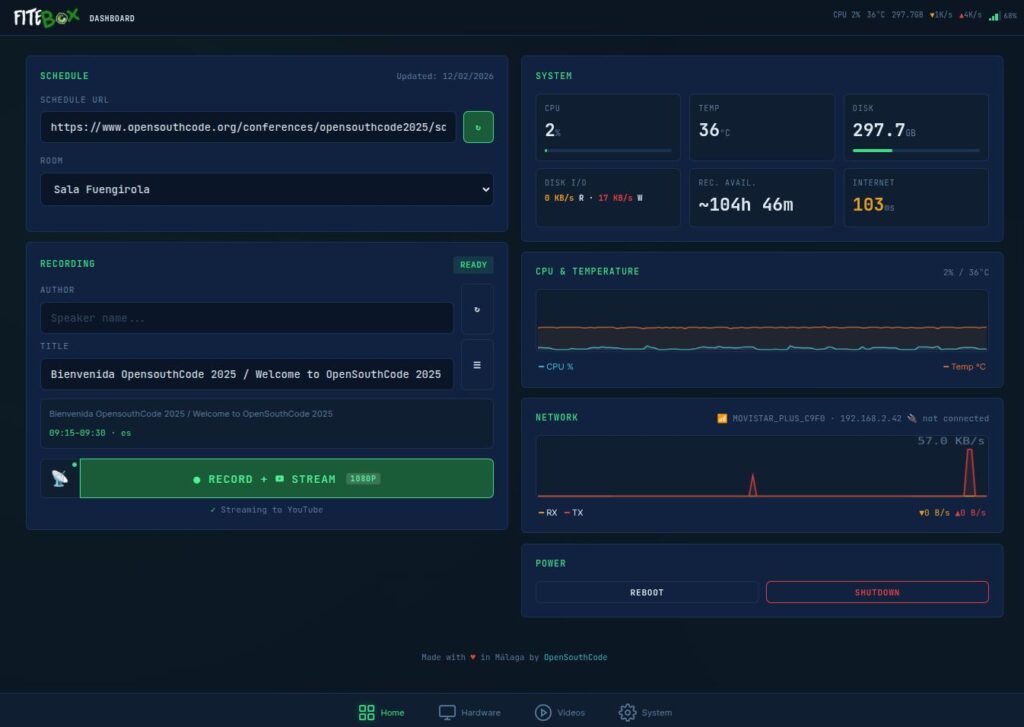Click the System gear icon
The width and height of the screenshot is (1024, 727).
tap(627, 712)
